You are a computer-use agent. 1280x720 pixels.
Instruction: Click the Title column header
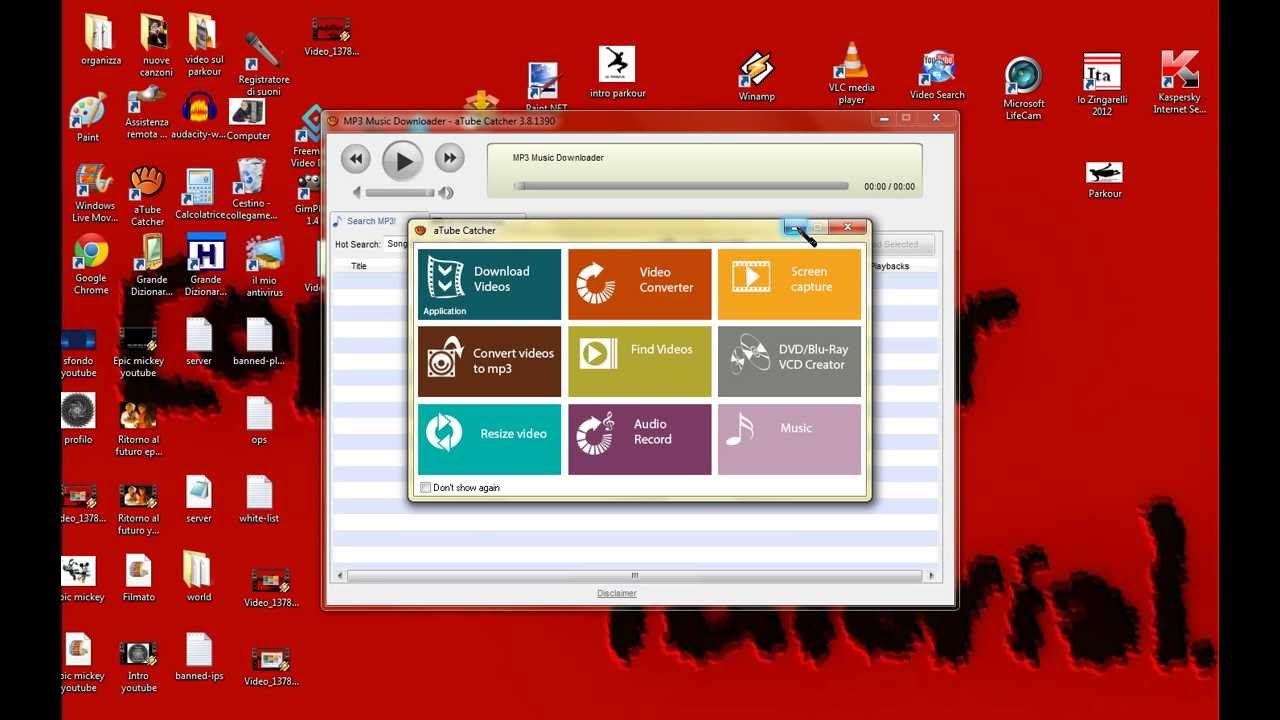point(359,266)
